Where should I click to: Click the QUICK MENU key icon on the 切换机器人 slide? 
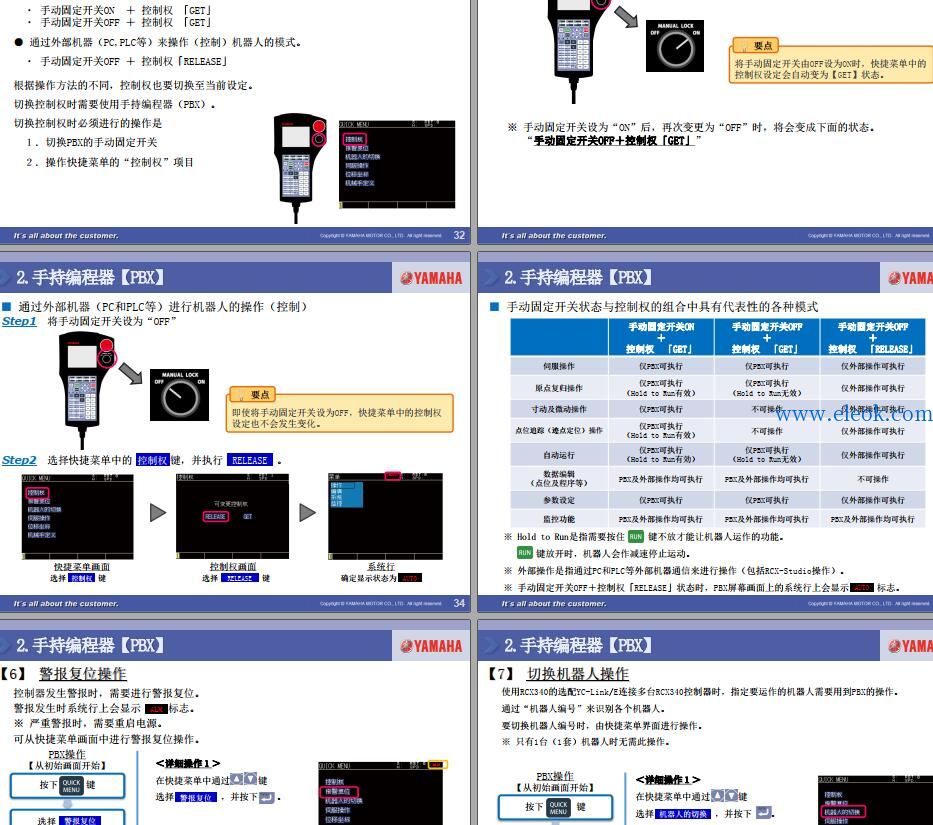[x=558, y=807]
